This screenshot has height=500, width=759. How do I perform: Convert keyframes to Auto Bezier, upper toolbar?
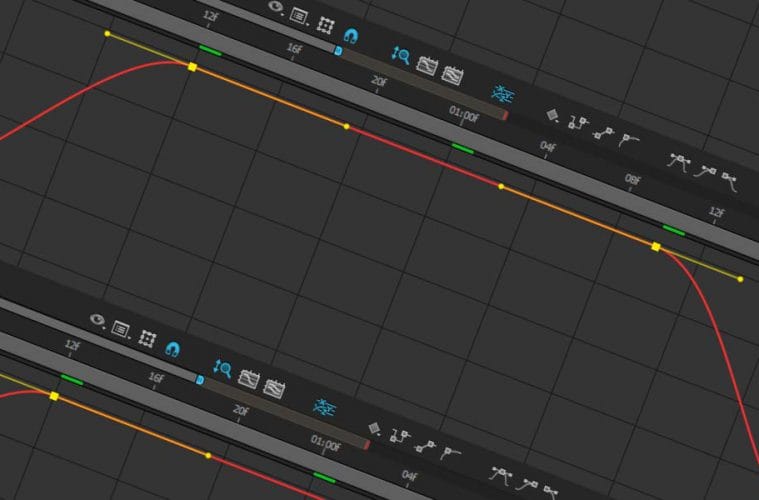pyautogui.click(x=626, y=140)
